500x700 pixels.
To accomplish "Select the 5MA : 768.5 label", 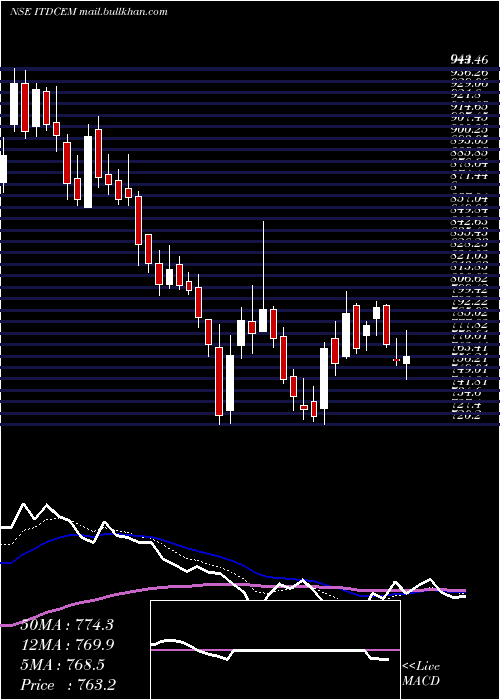I will pyautogui.click(x=62, y=665).
